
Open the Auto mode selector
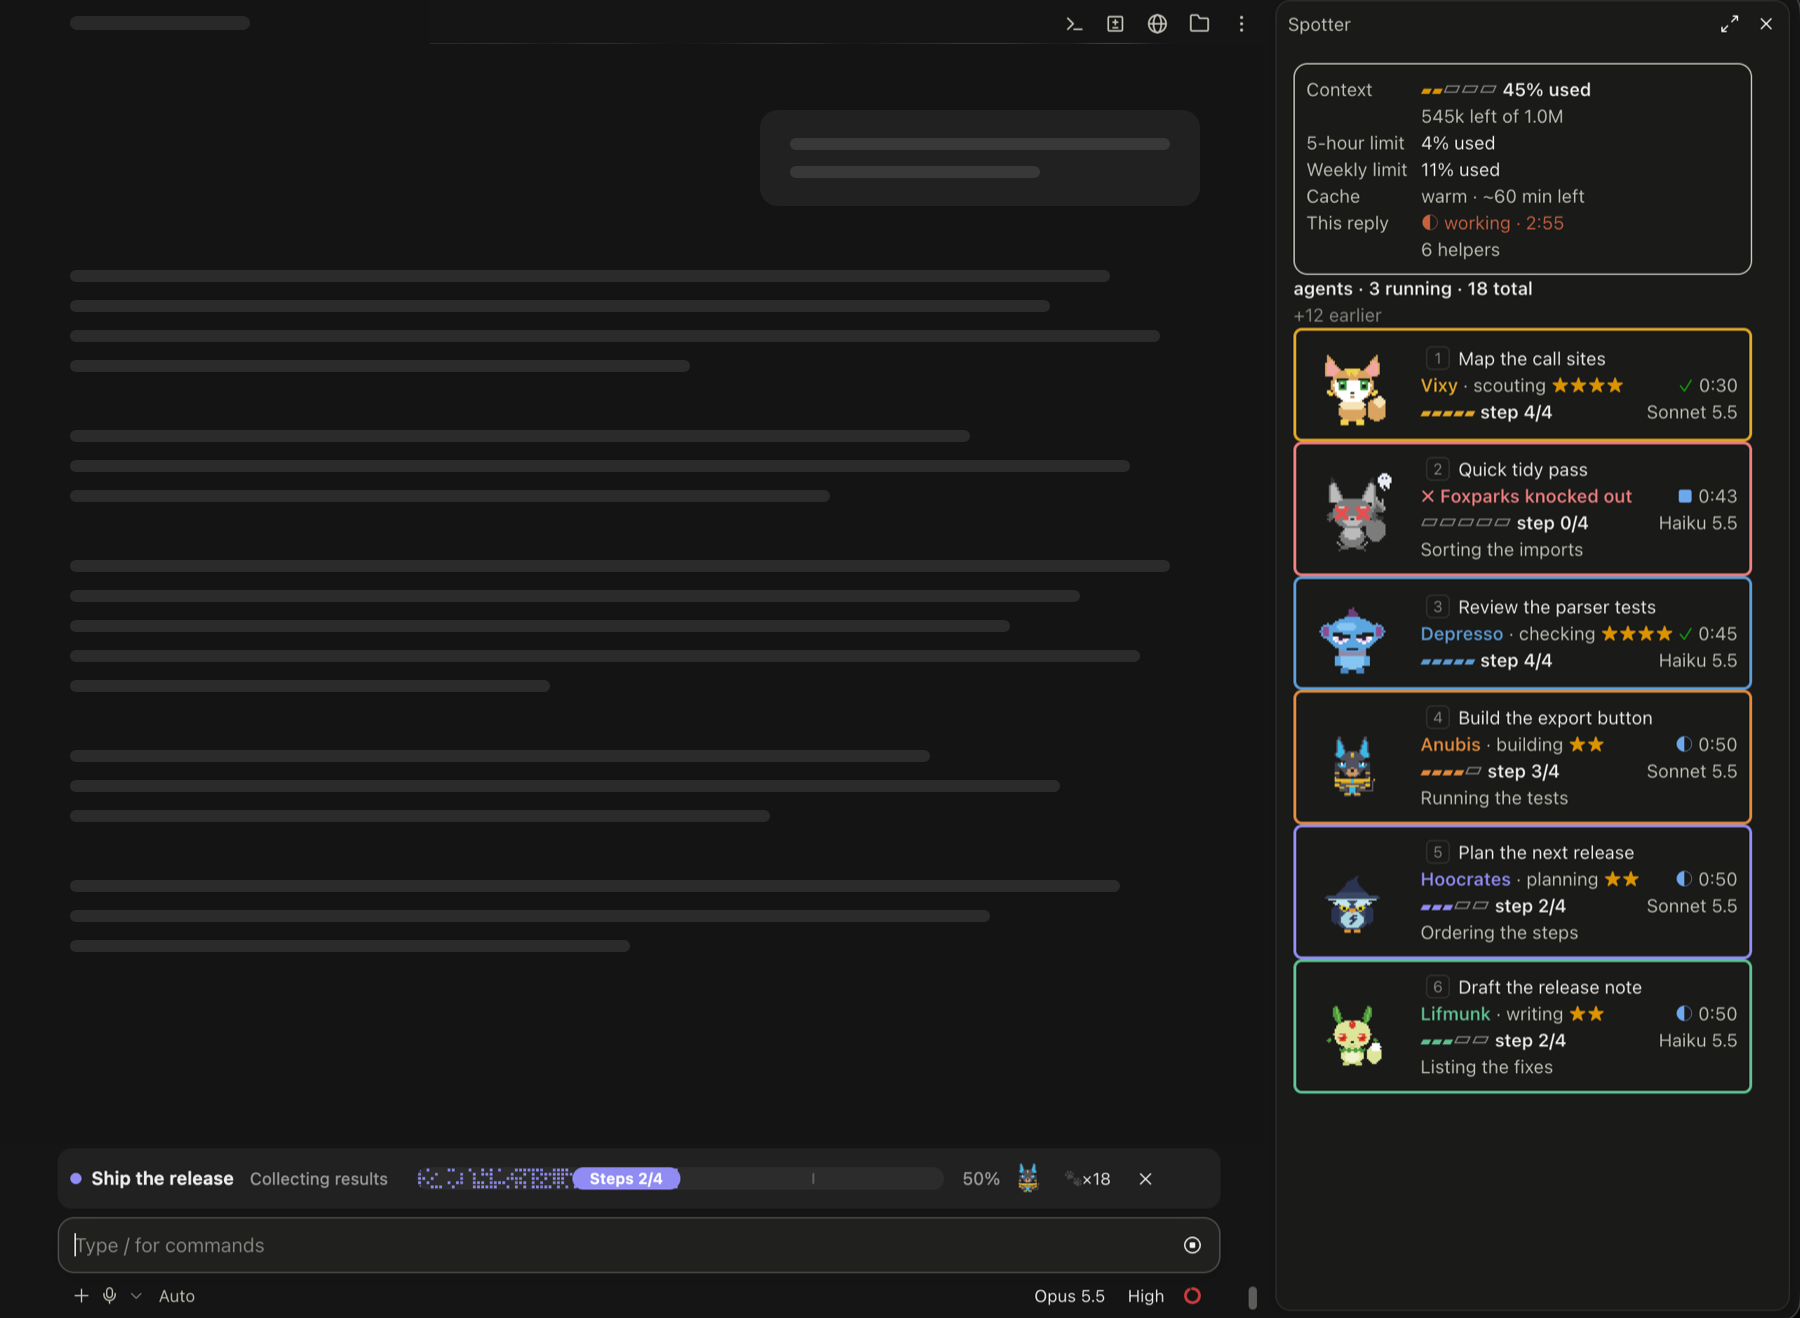click(x=177, y=1296)
